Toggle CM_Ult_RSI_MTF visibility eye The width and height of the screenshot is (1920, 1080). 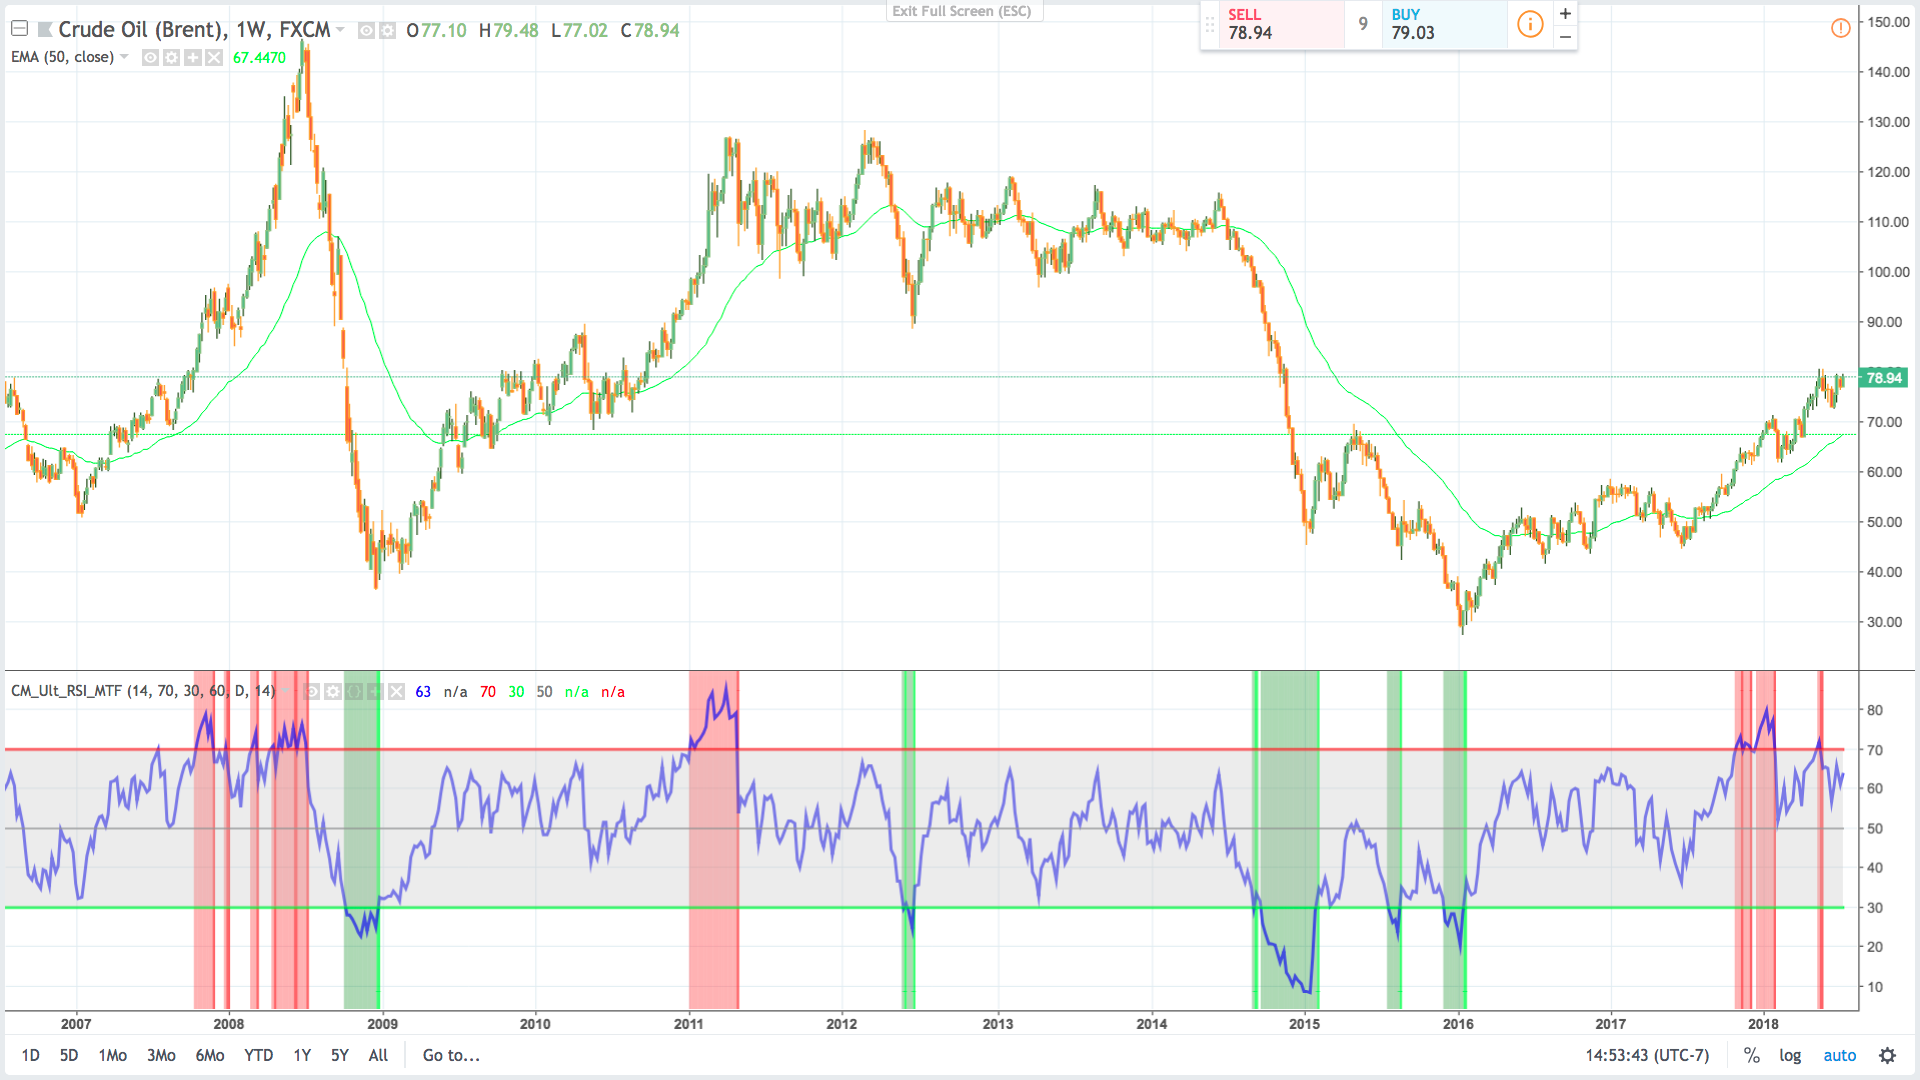point(311,692)
